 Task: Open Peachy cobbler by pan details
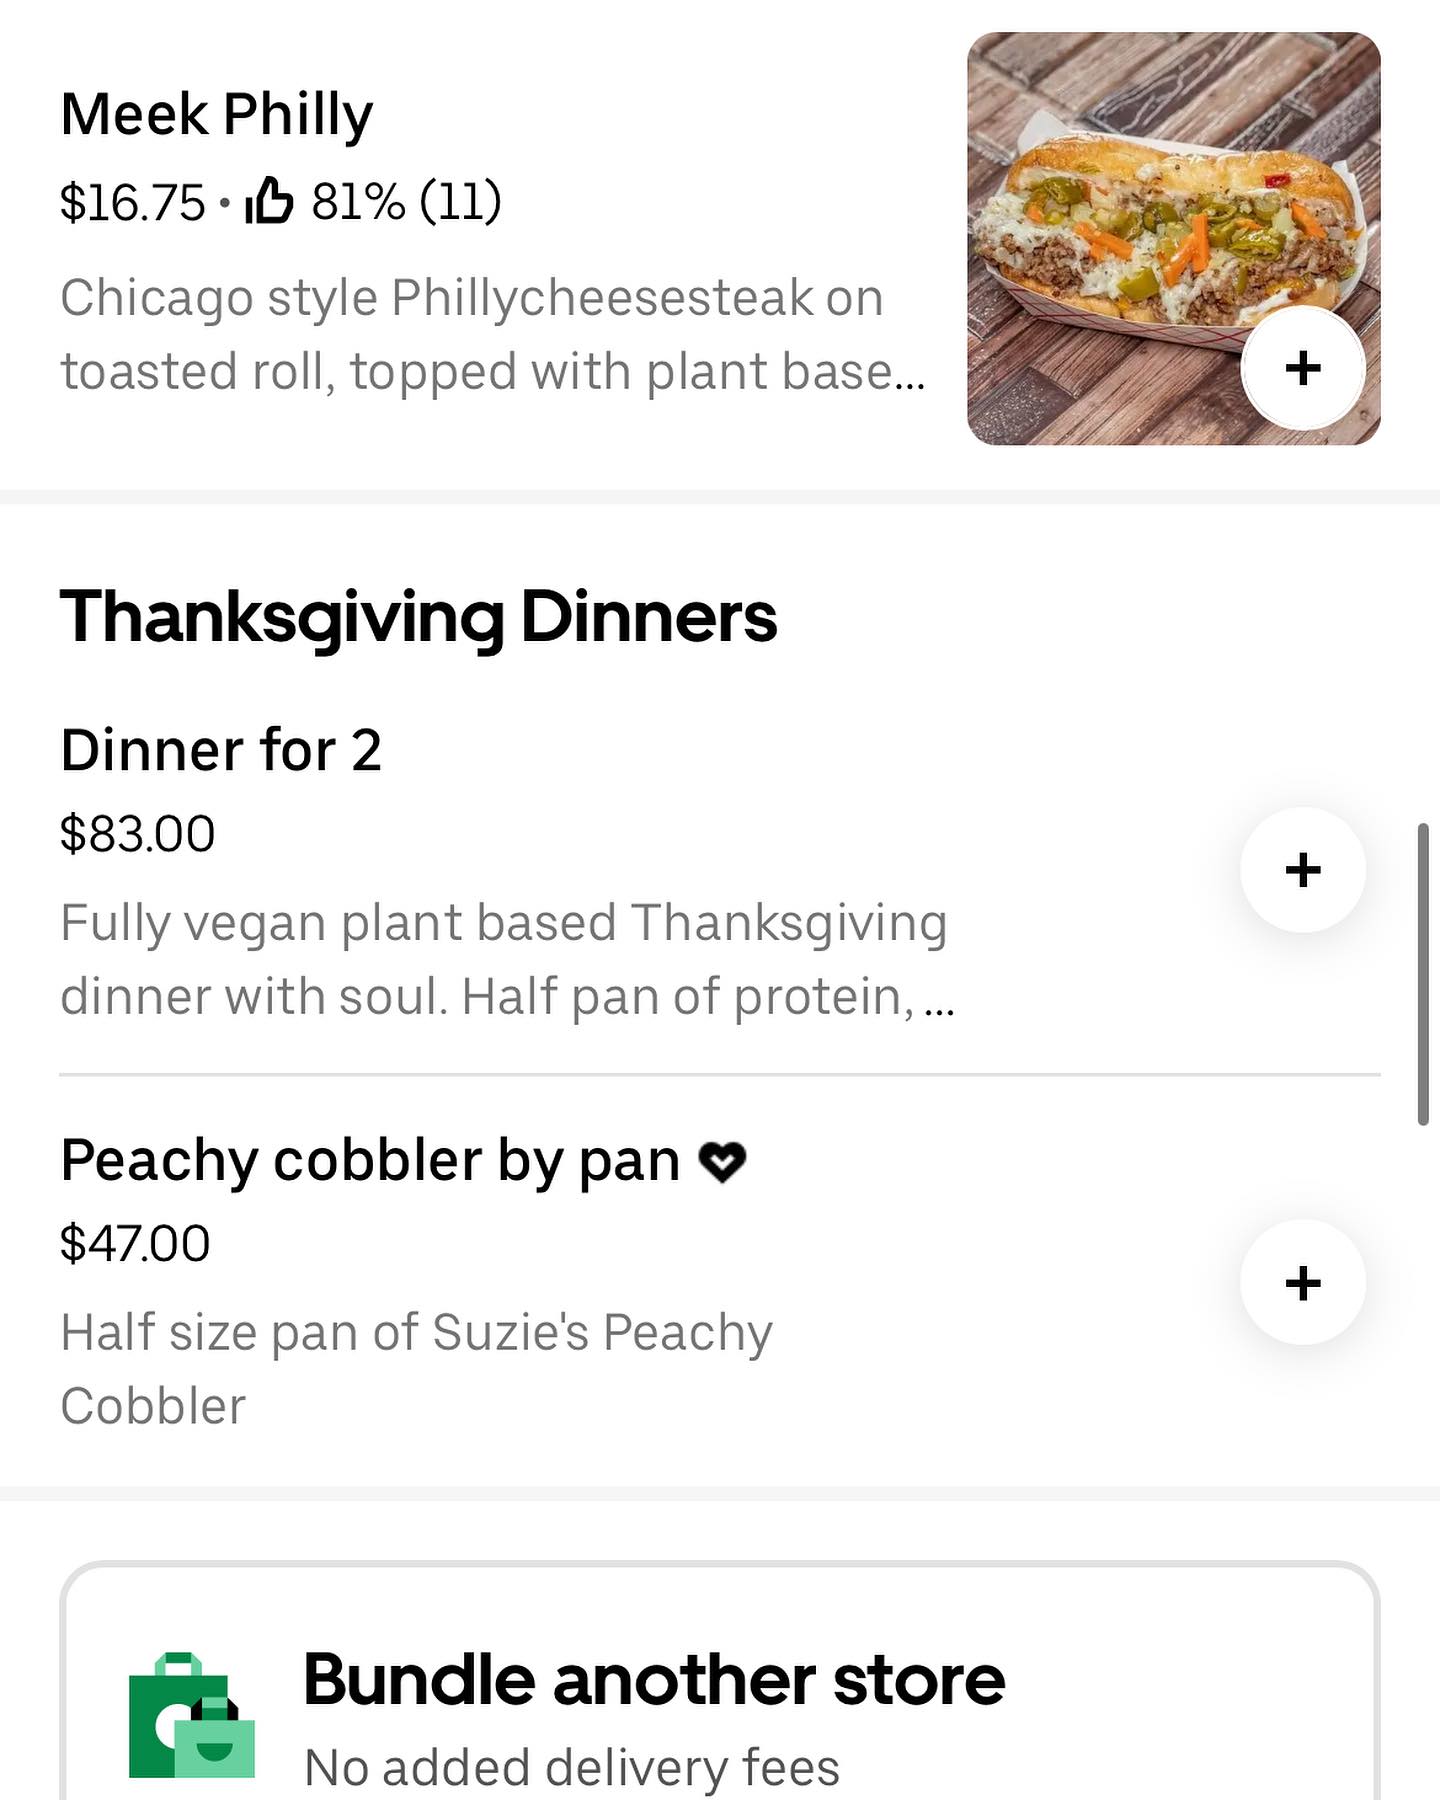click(x=370, y=1161)
